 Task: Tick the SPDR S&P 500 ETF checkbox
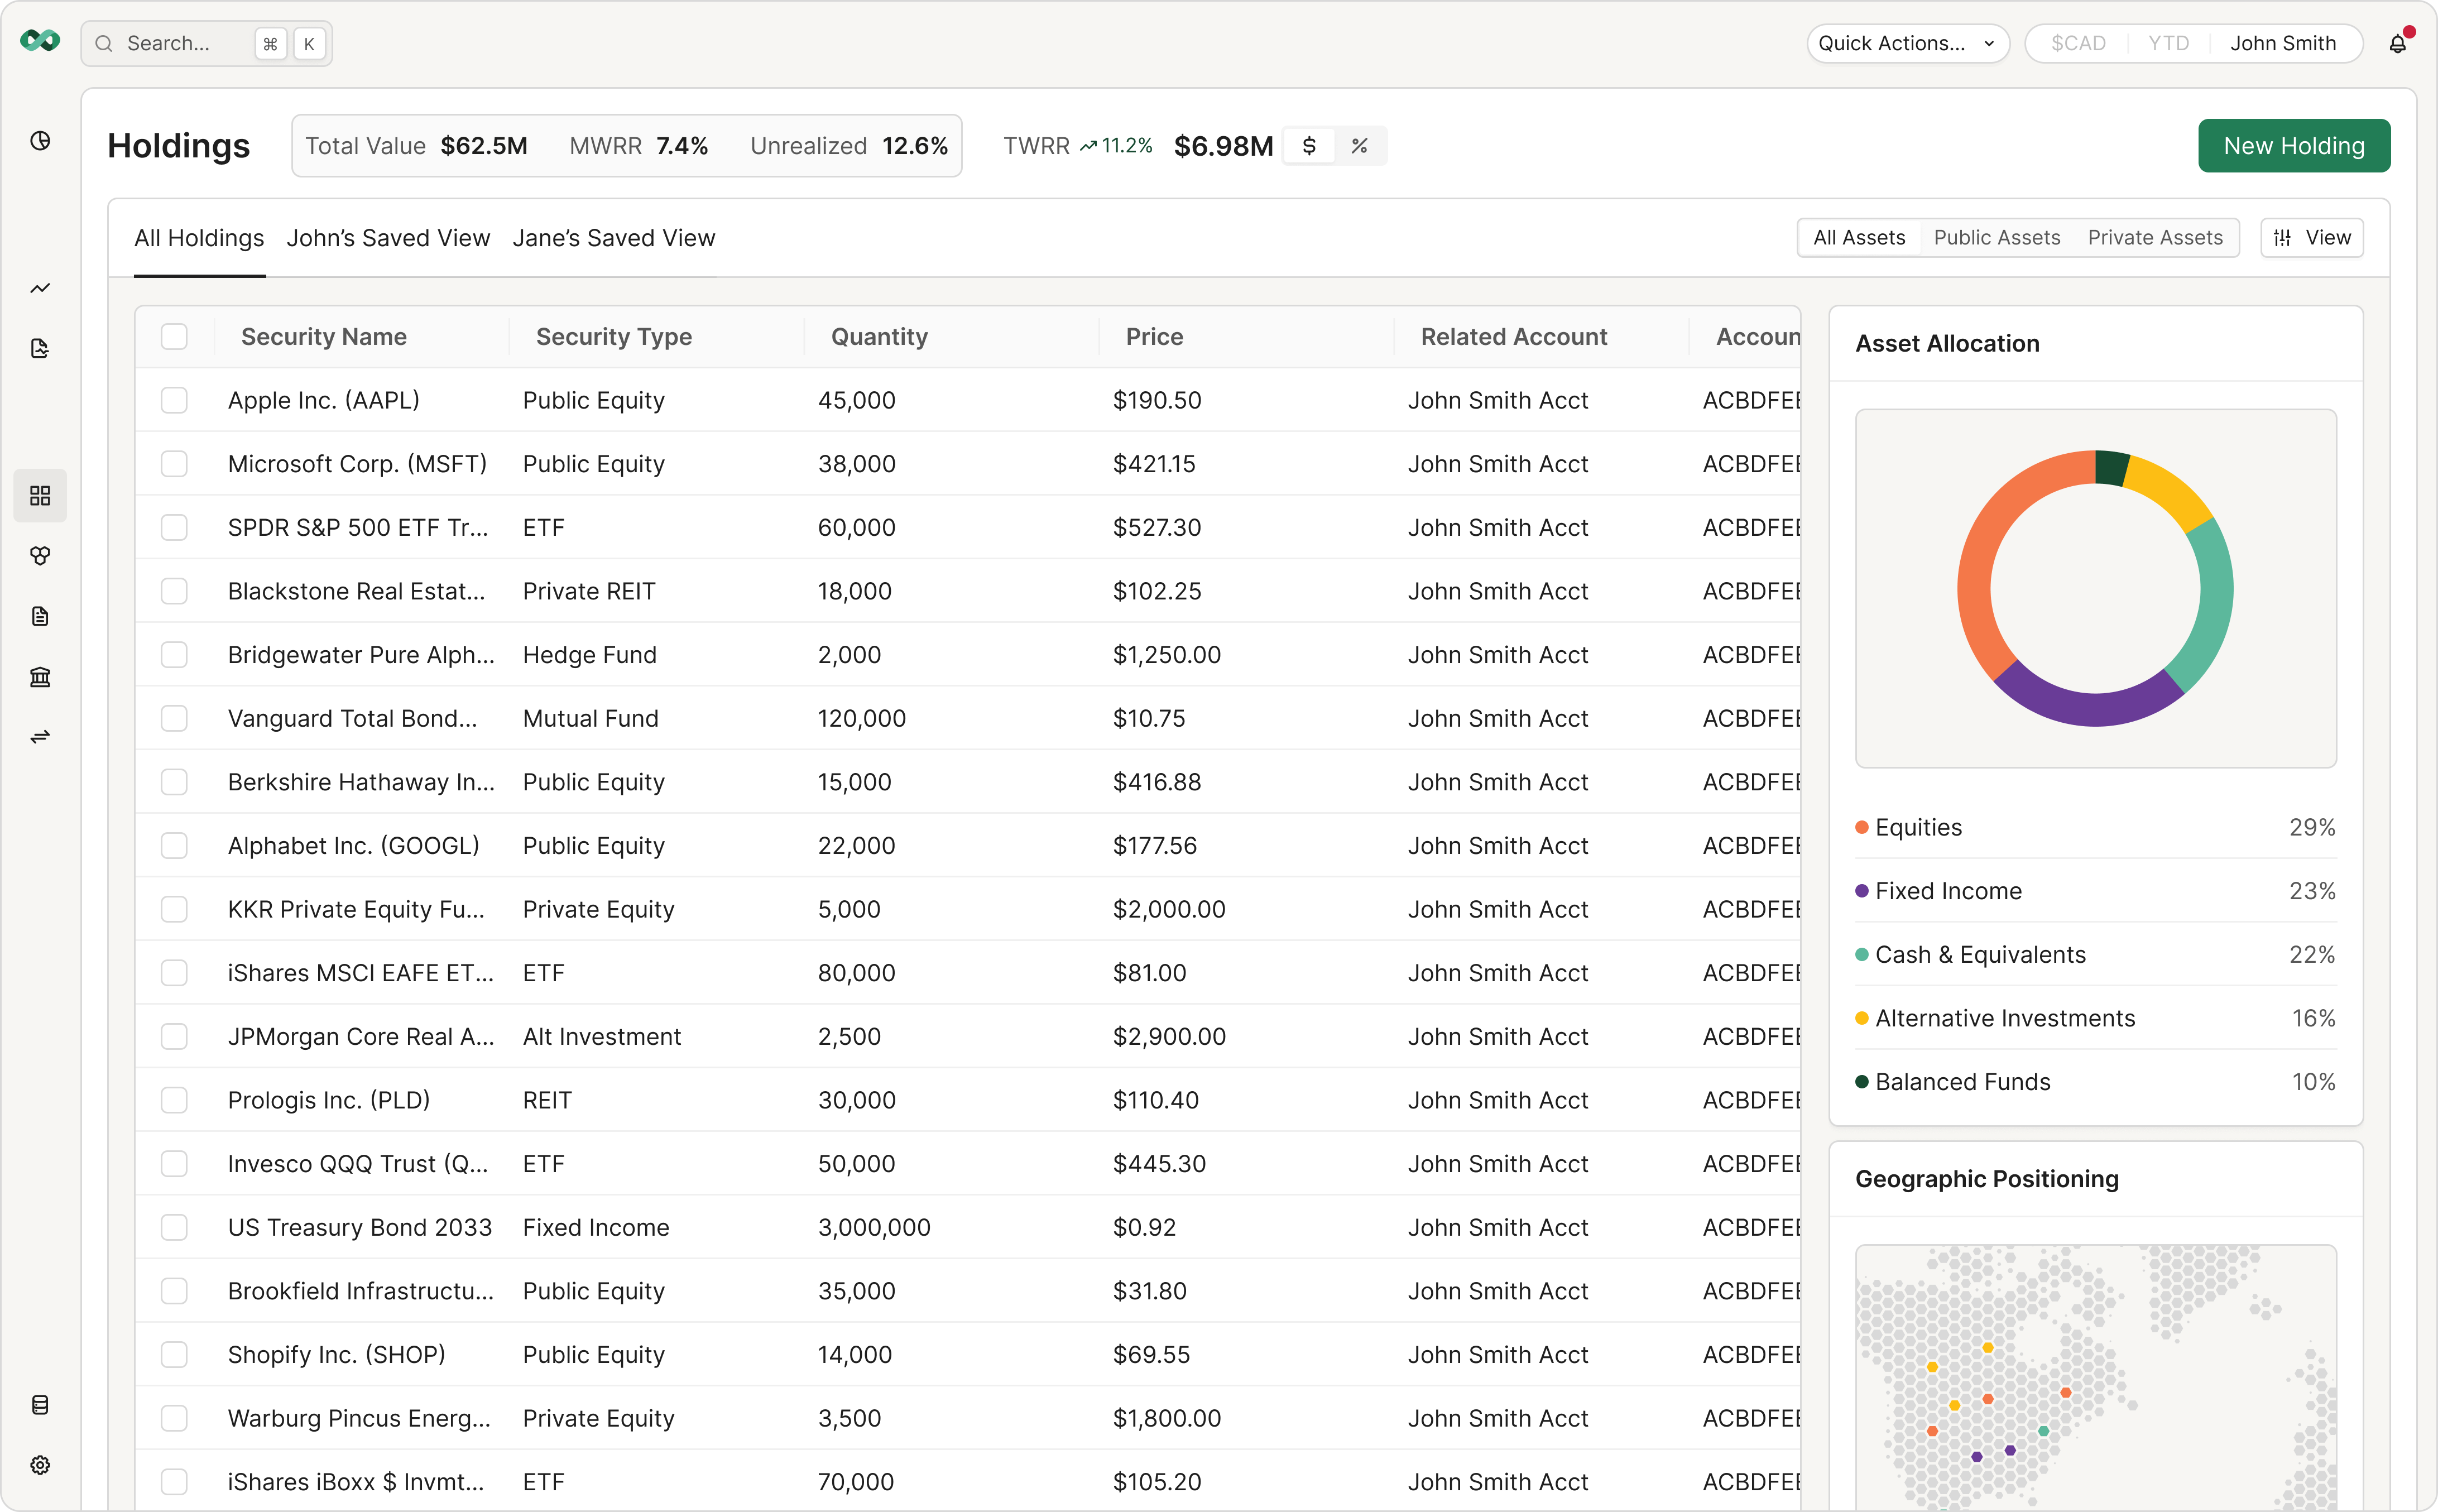(174, 527)
